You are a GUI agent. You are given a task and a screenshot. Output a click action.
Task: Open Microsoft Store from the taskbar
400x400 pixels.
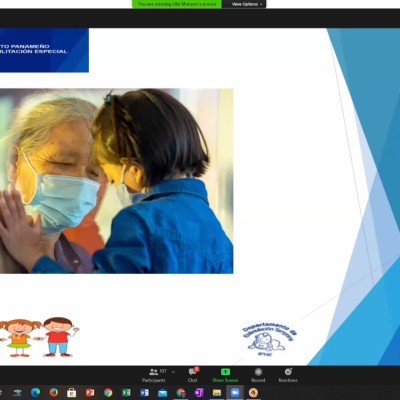(71, 393)
